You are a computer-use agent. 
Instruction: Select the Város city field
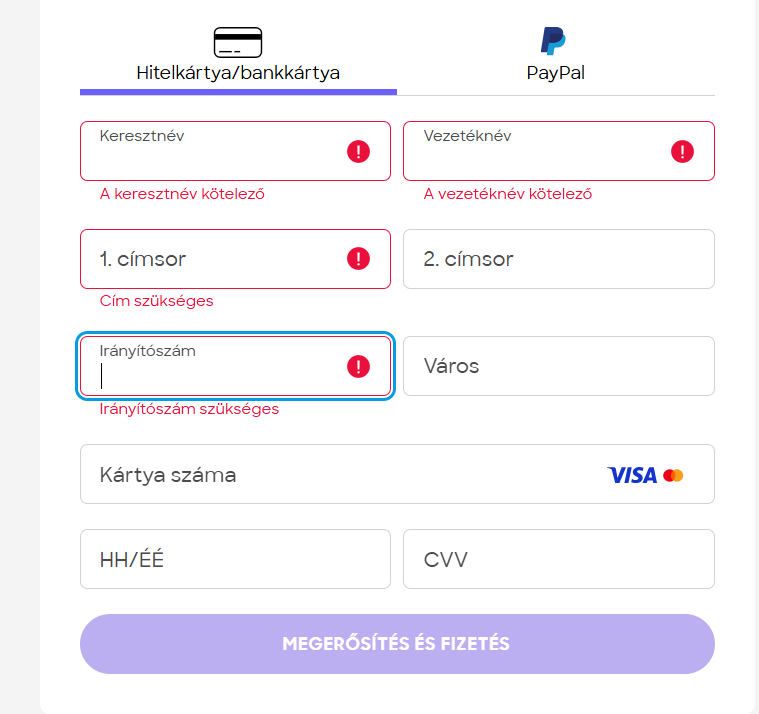[x=558, y=366]
